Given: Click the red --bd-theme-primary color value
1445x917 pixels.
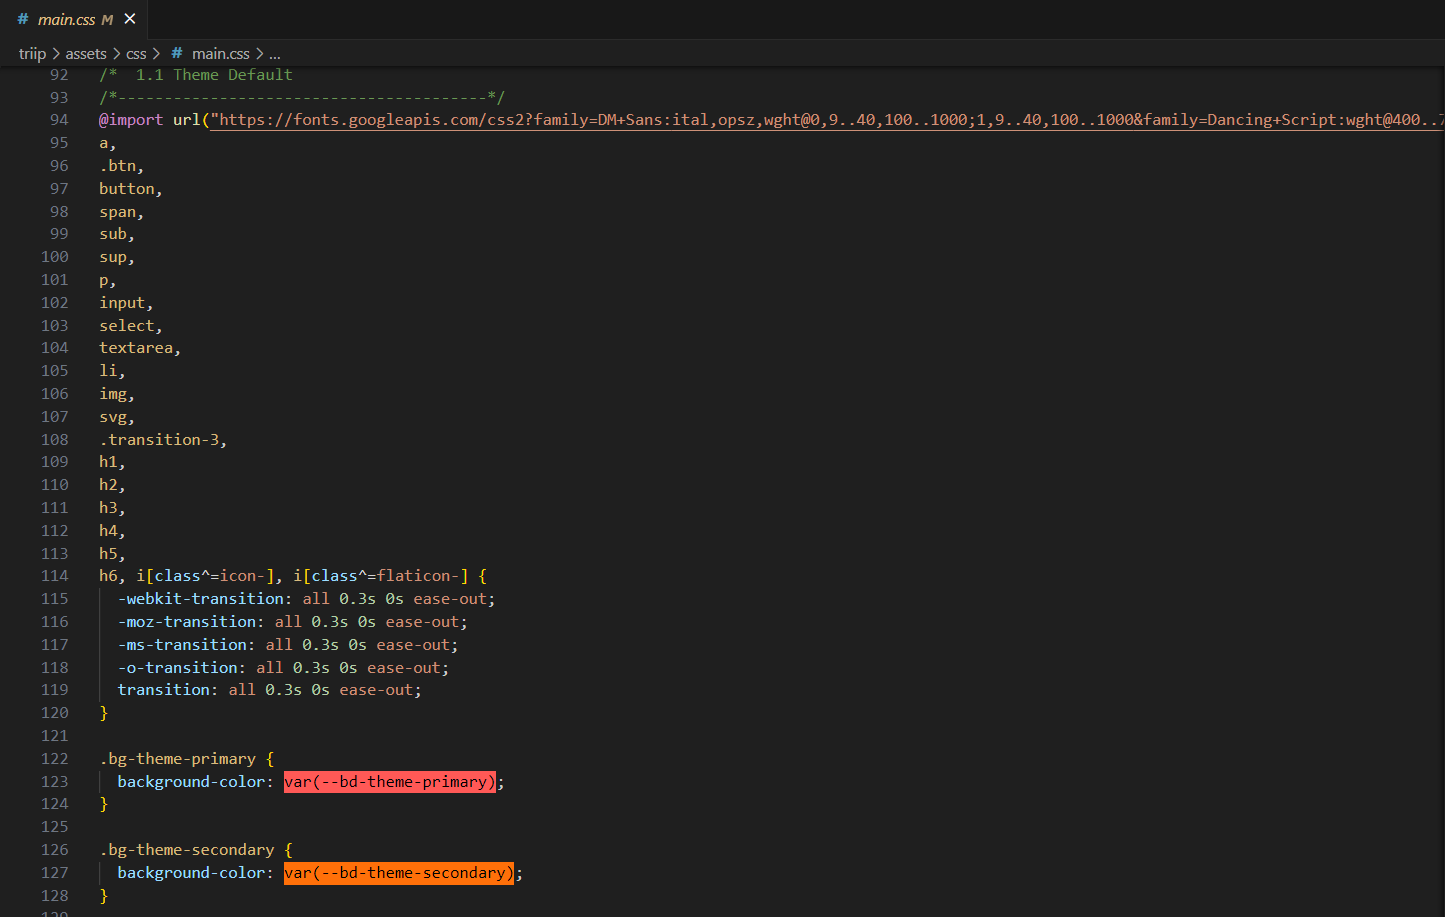Looking at the screenshot, I should (390, 782).
